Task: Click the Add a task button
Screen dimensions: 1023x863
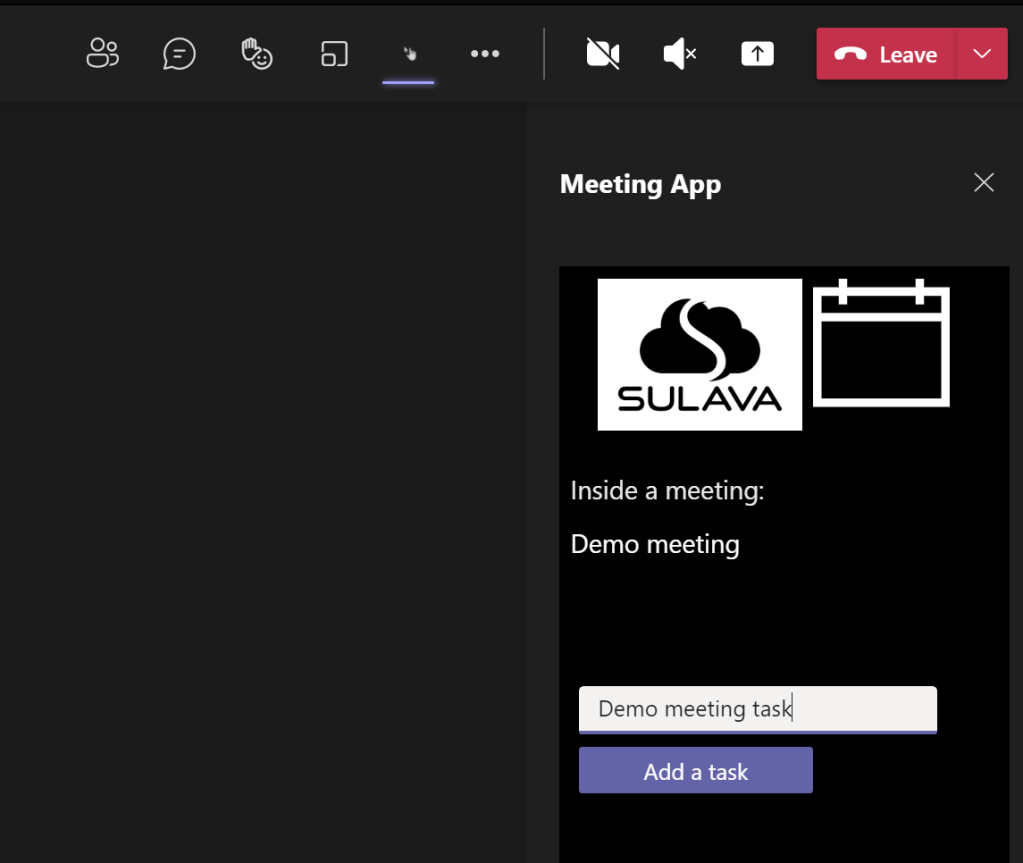Action: pos(695,771)
